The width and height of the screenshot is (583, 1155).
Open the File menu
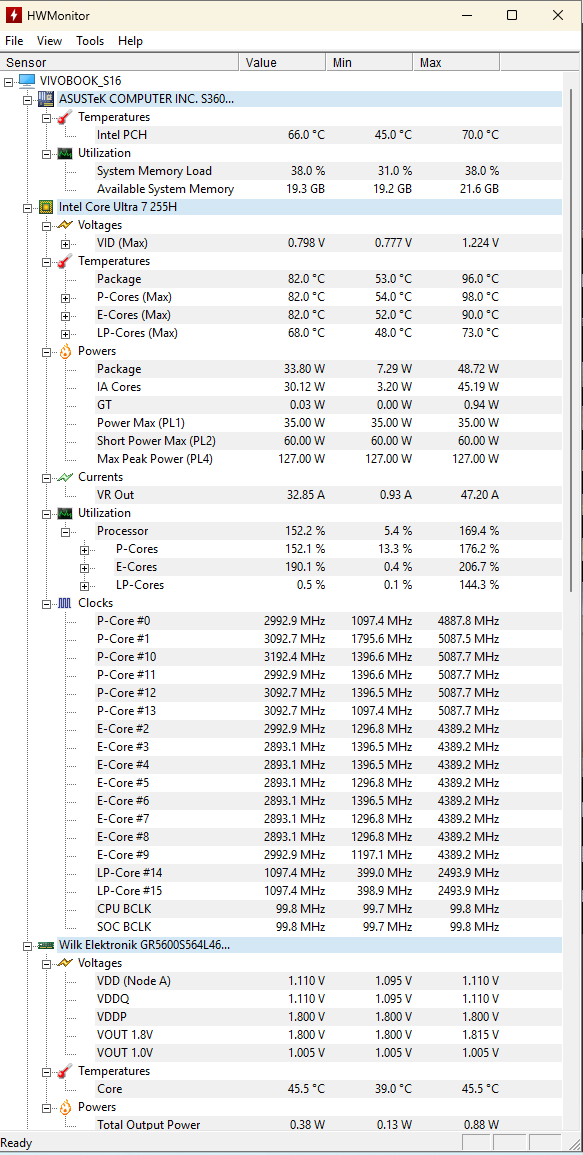[14, 41]
